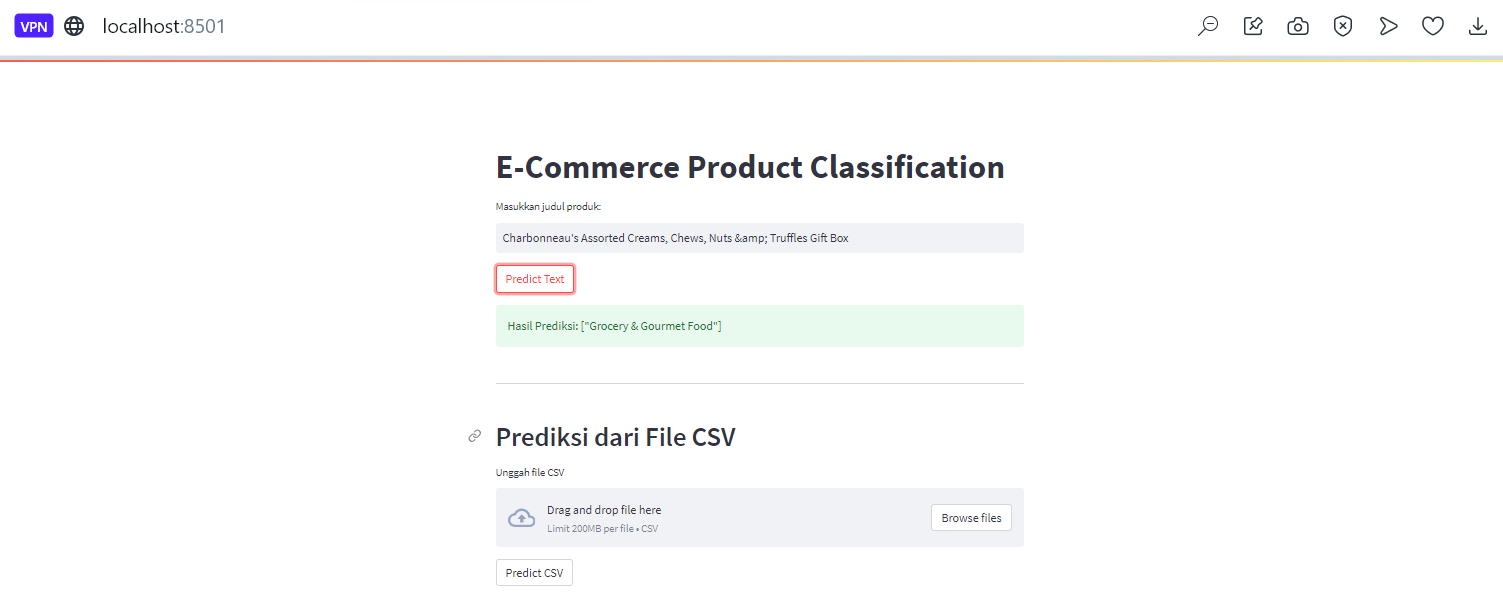Open the downloads arrow icon
This screenshot has height=615, width=1503.
coord(1478,27)
